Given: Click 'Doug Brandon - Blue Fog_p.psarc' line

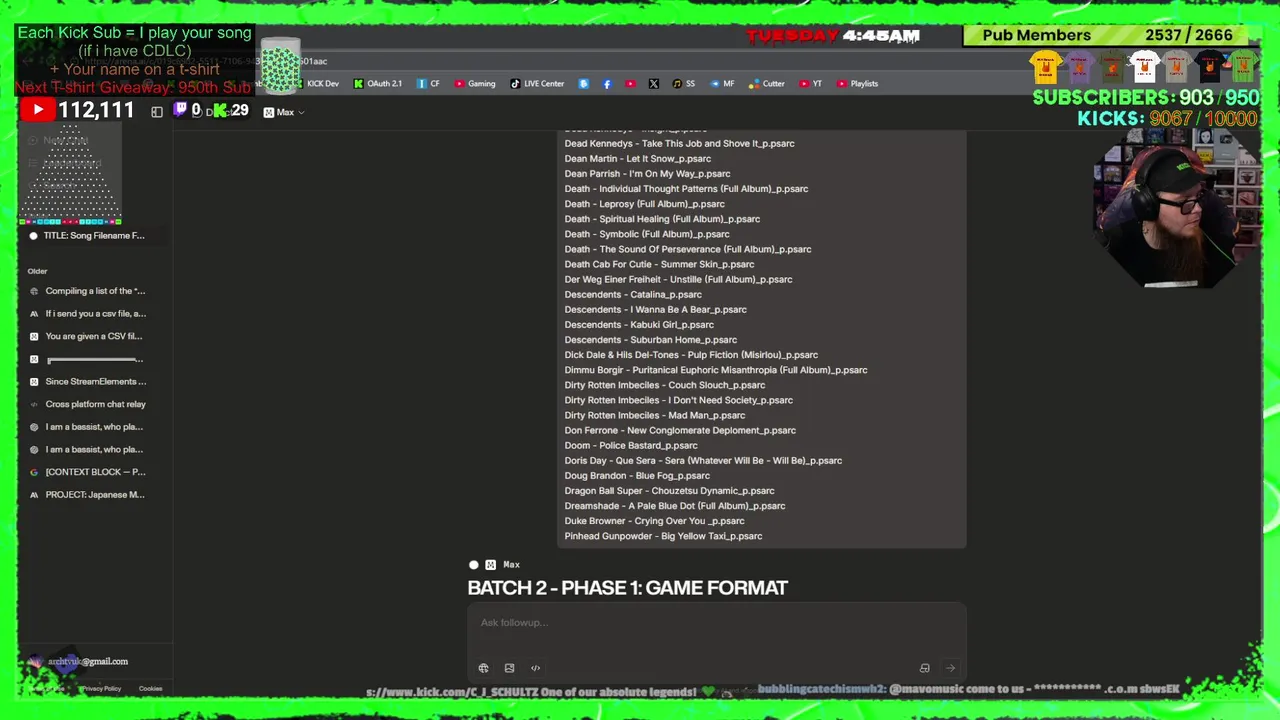Looking at the screenshot, I should point(636,476).
